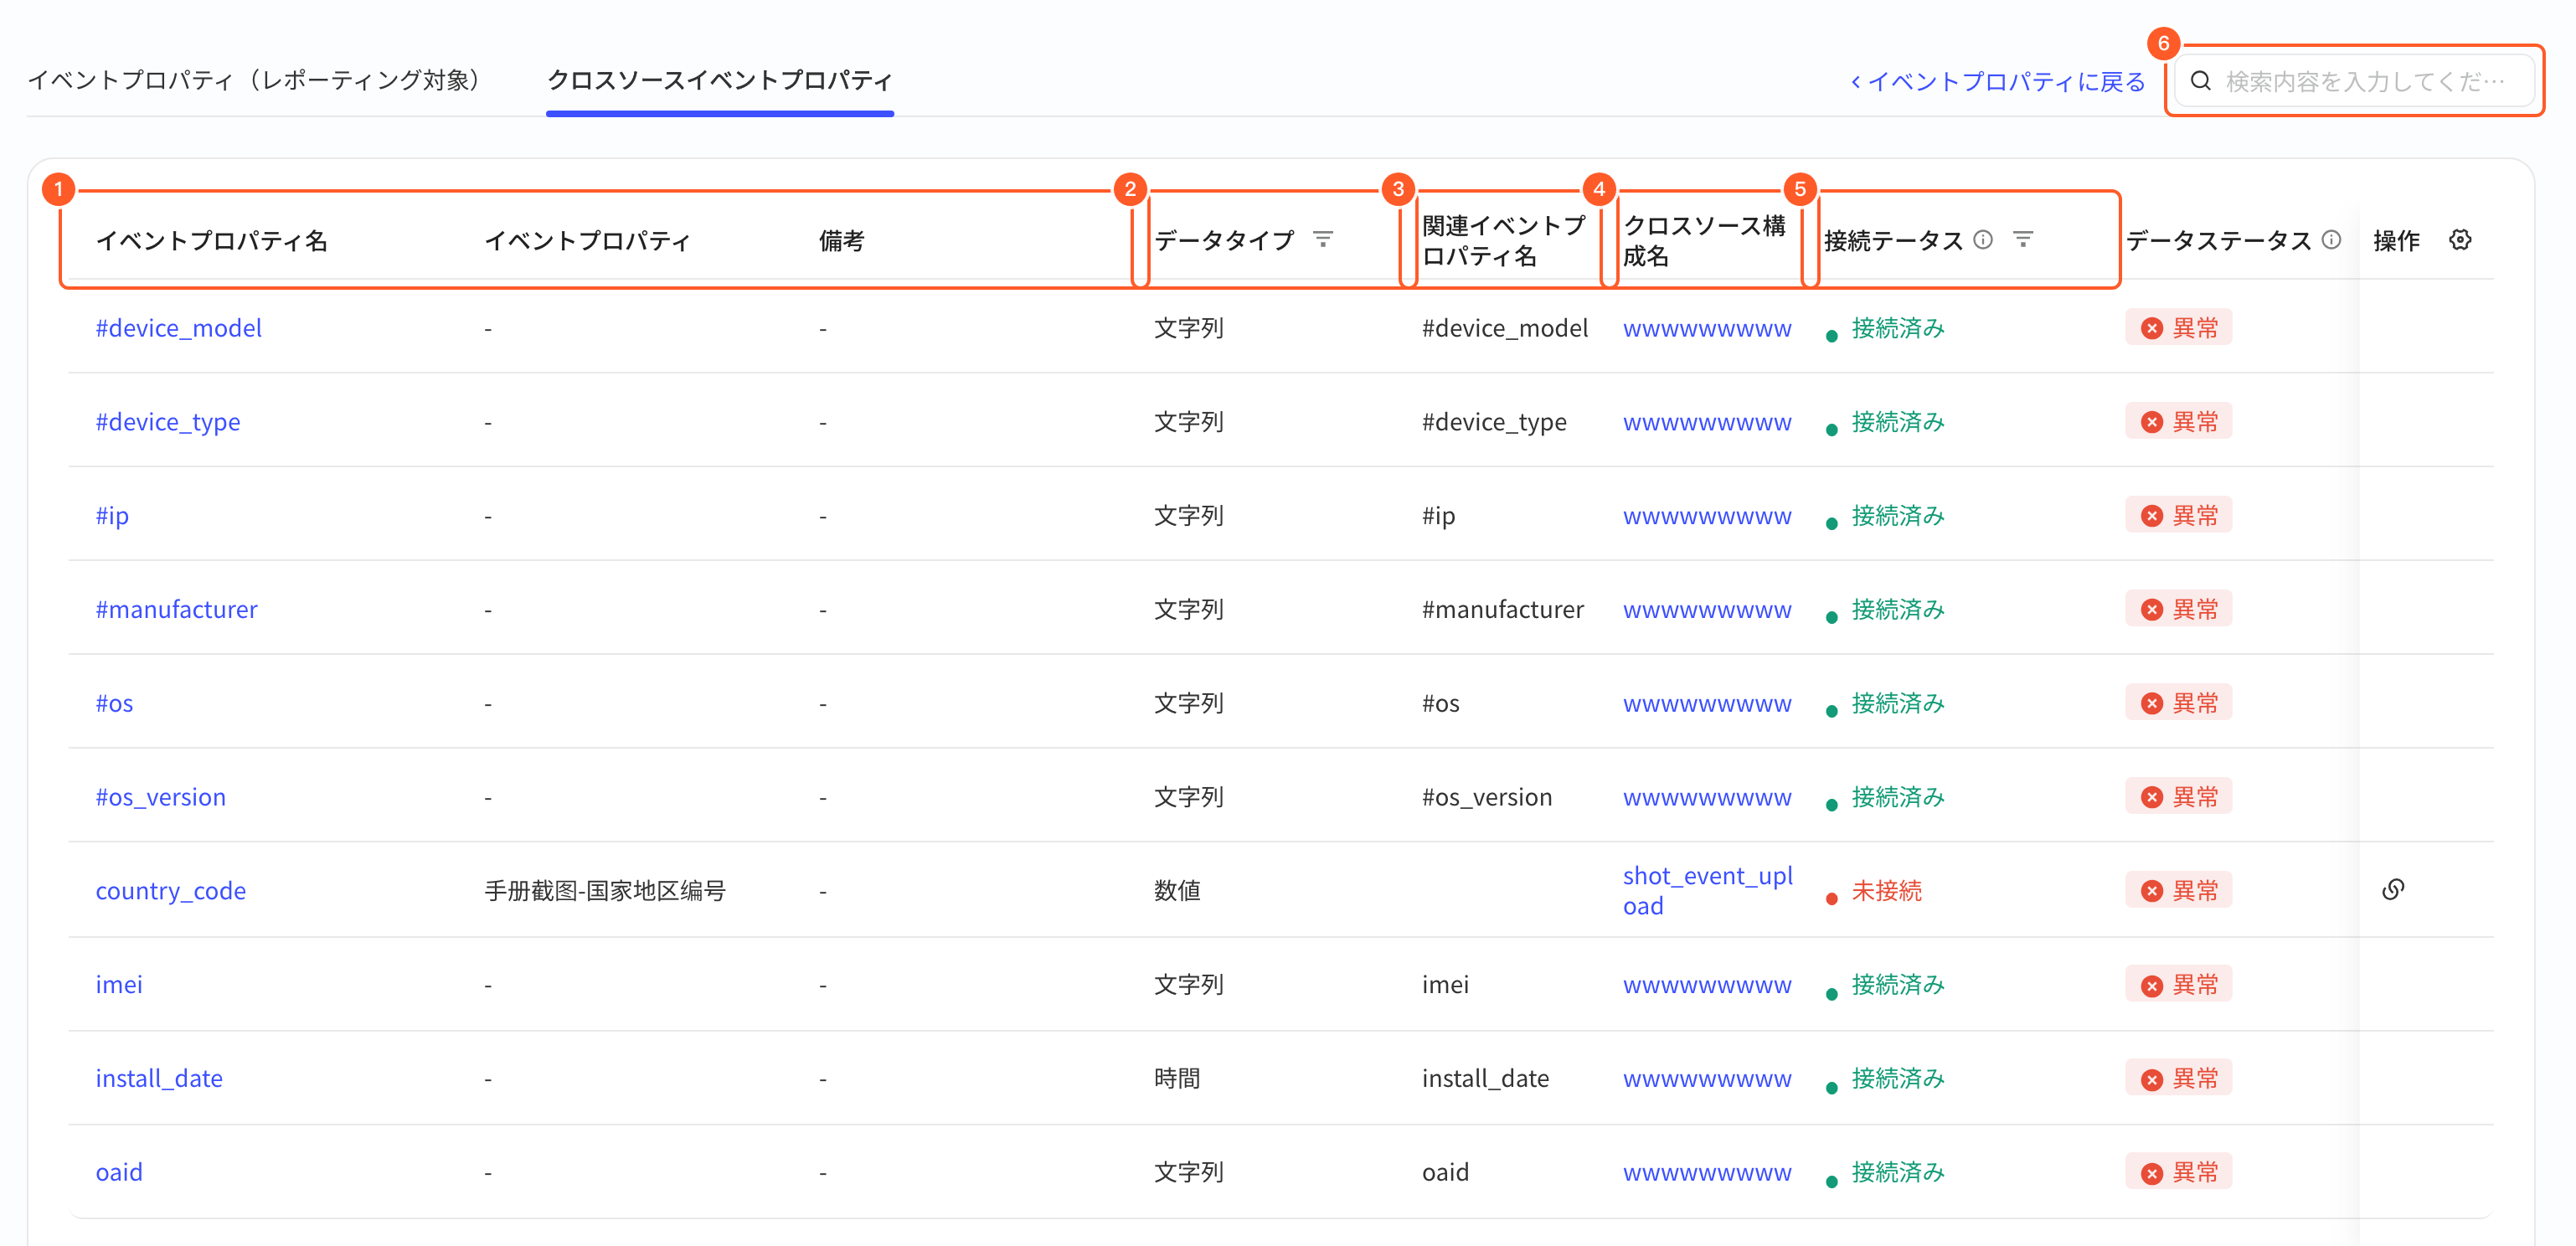Viewport: 2576px width, 1246px height.
Task: Open the #os property link
Action: pyautogui.click(x=114, y=704)
